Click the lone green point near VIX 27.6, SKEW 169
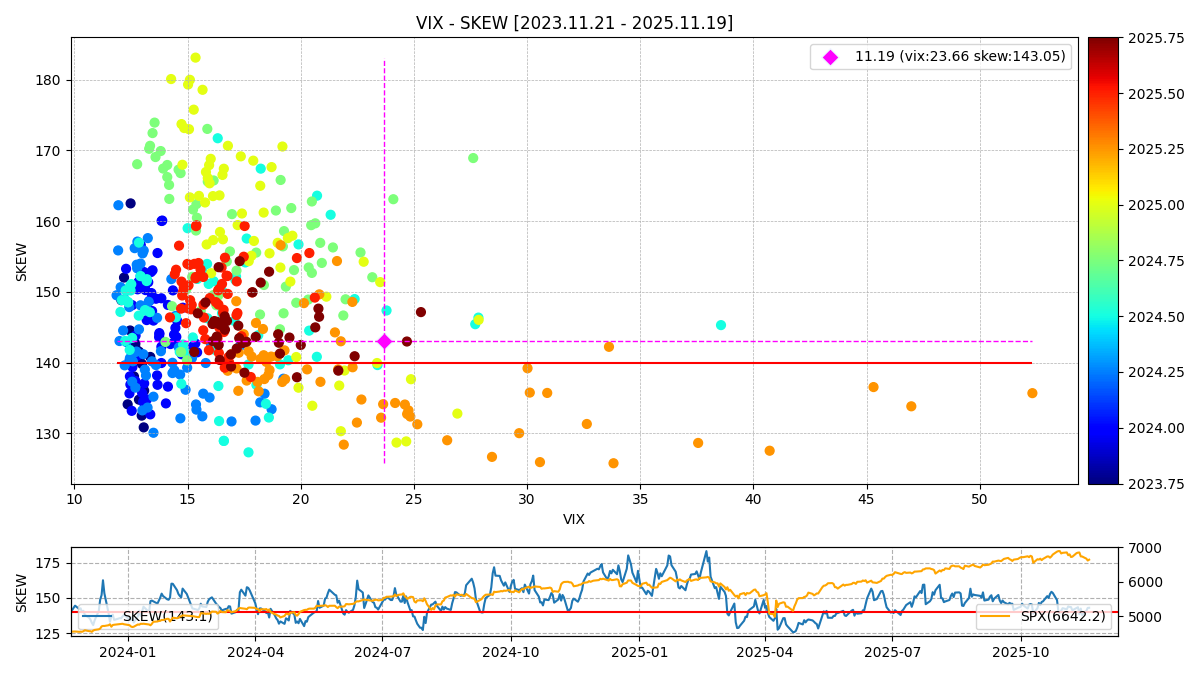 pos(473,158)
